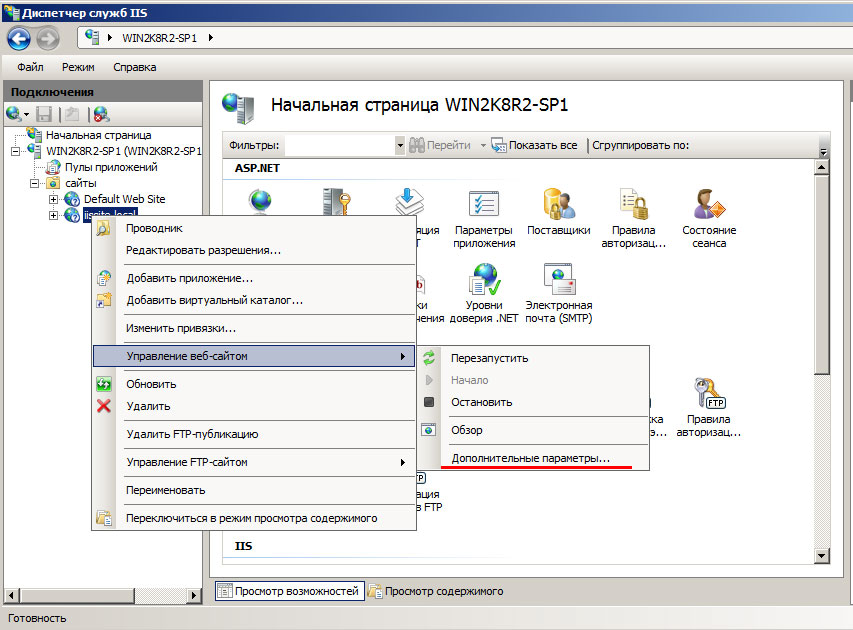This screenshot has height=630, width=853.
Task: Open the Справка menu
Action: coord(134,67)
